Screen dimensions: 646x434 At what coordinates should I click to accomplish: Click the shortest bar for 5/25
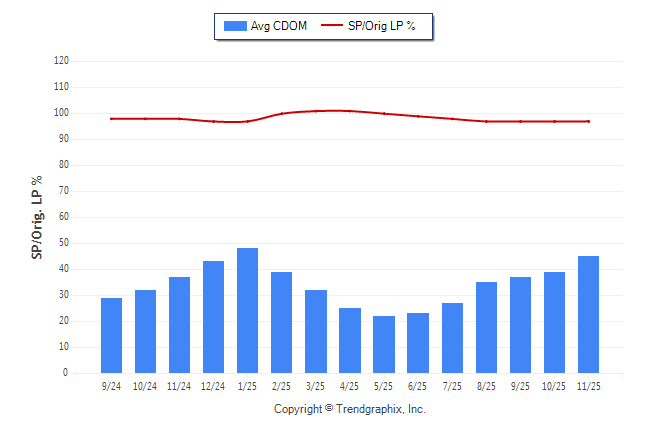[384, 345]
